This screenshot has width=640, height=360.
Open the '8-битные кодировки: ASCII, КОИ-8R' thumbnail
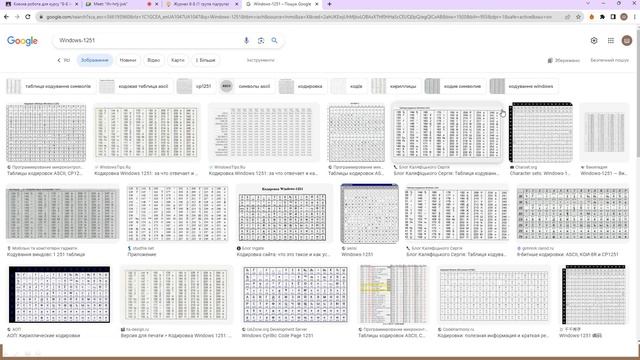pyautogui.click(x=573, y=213)
